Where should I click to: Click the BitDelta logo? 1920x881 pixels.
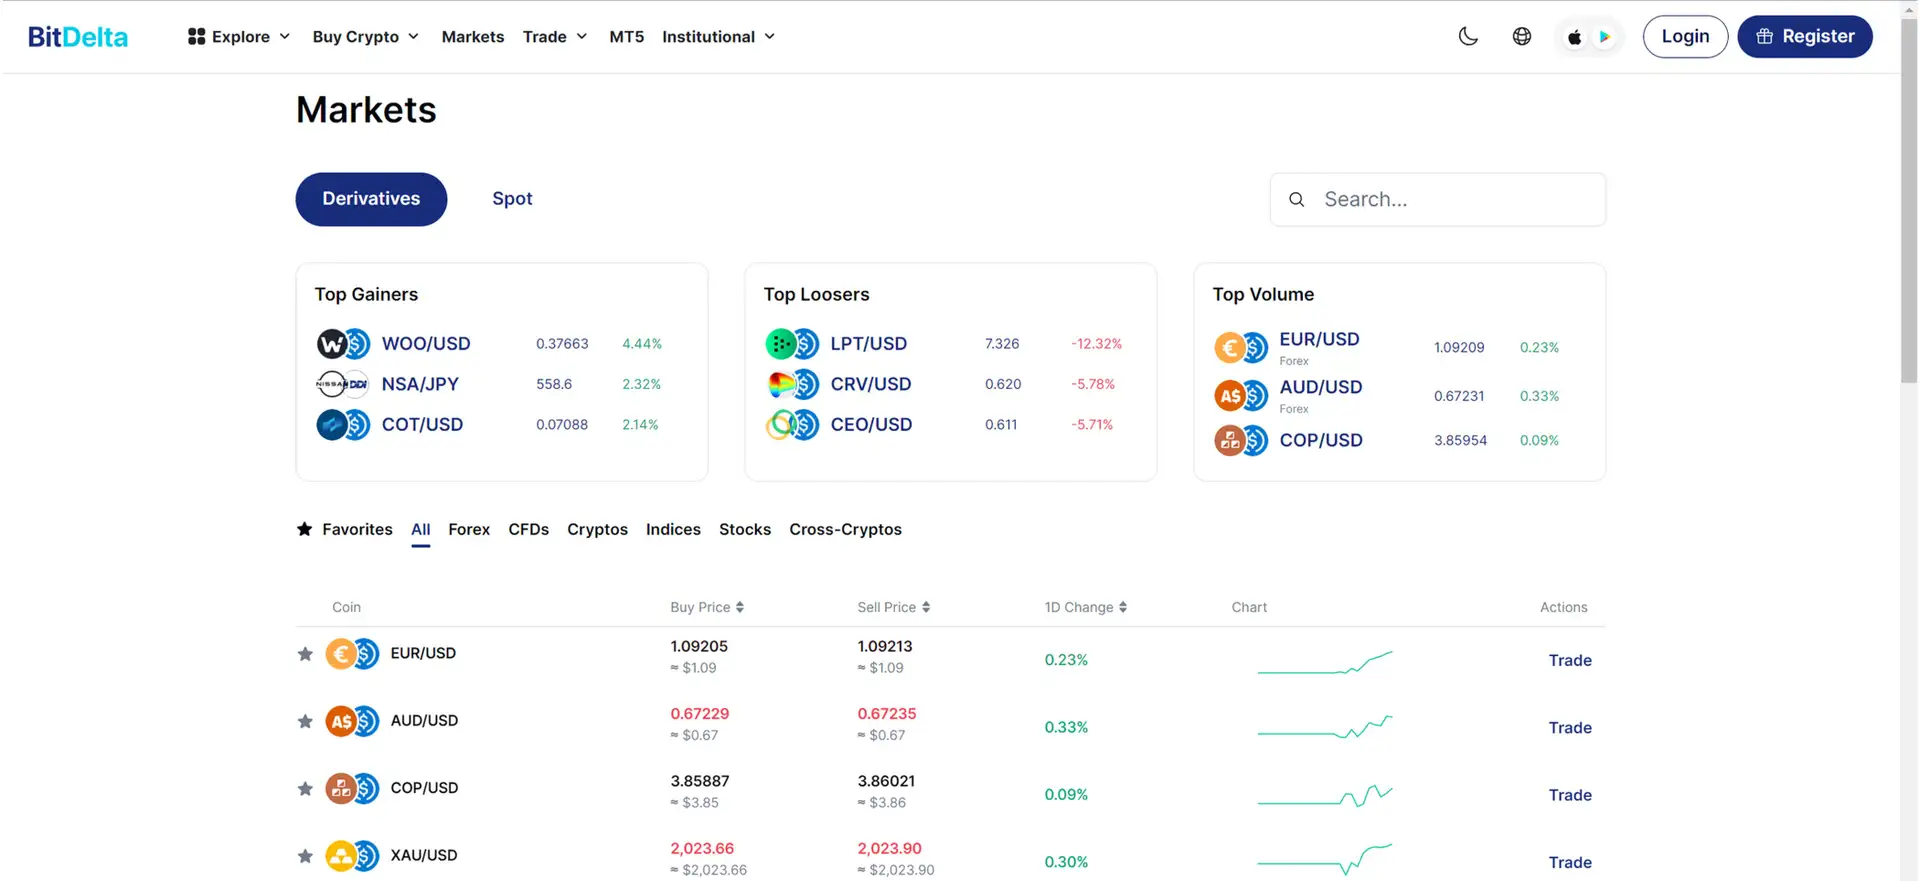pos(78,37)
